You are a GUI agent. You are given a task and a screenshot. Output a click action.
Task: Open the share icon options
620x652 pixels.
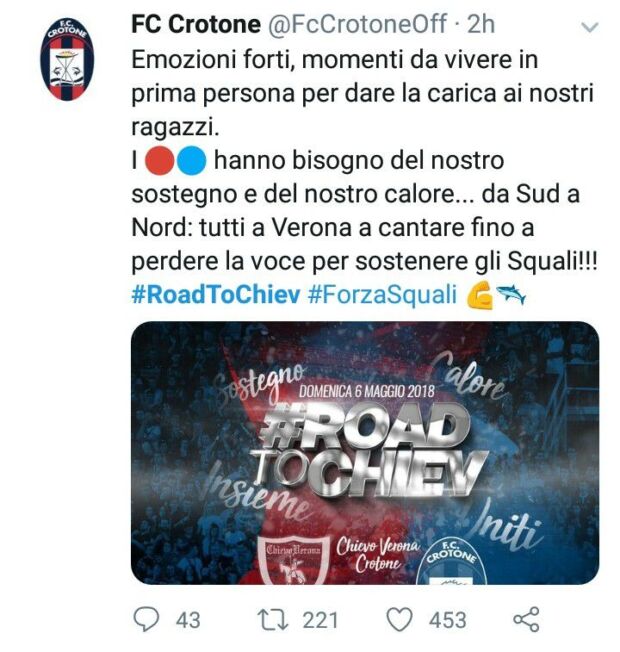[x=526, y=620]
